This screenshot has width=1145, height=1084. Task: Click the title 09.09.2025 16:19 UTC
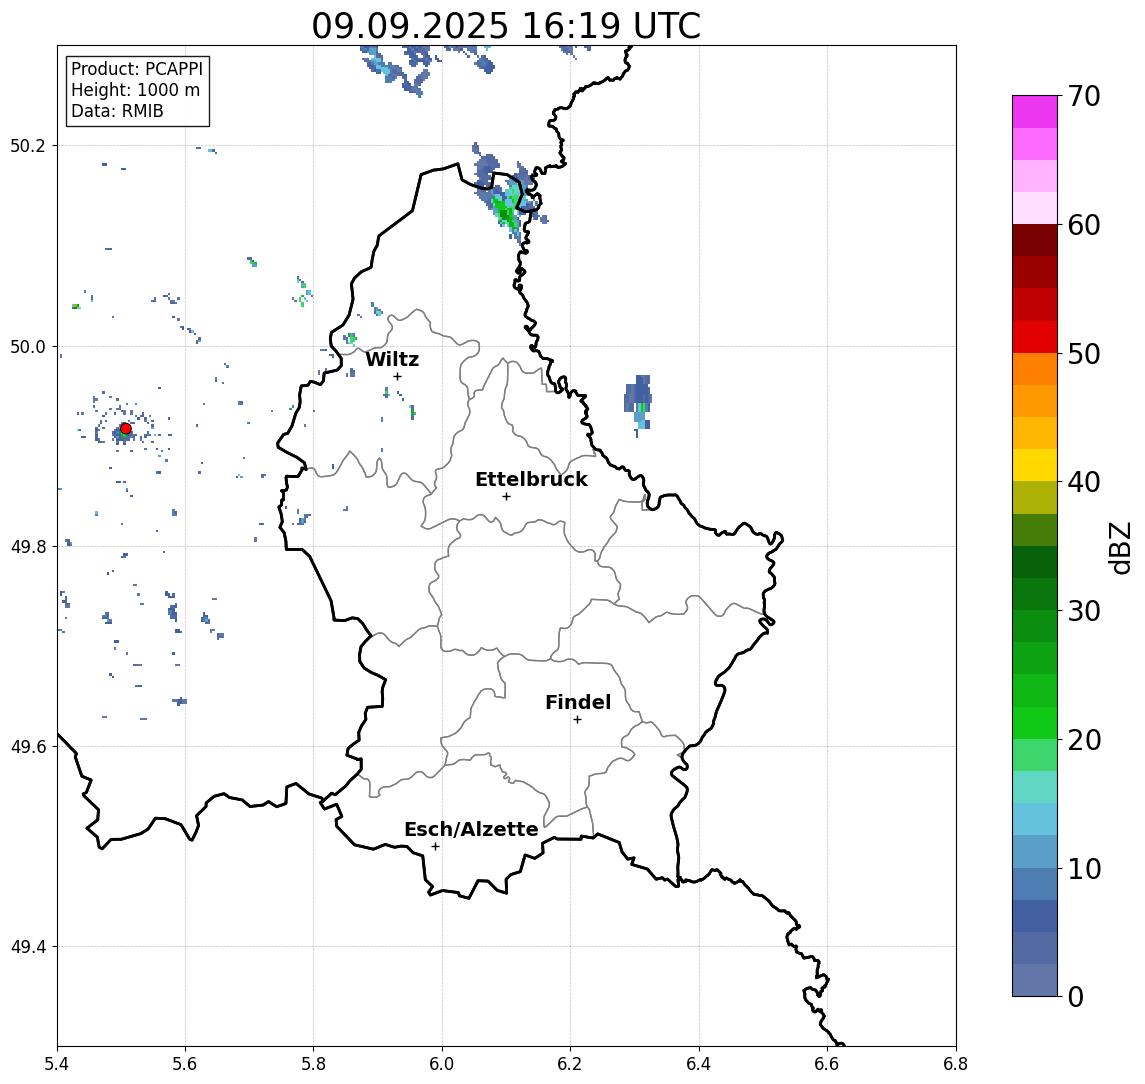click(506, 26)
